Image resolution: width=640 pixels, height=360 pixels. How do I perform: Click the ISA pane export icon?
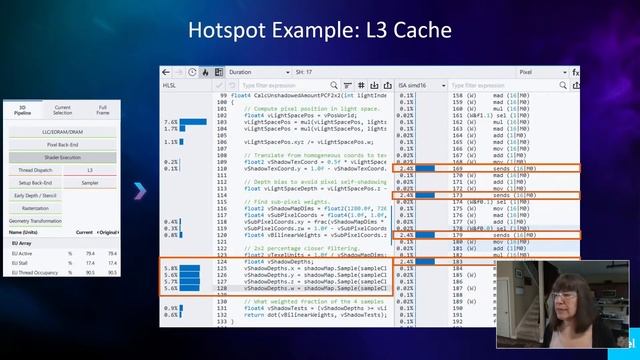click(576, 85)
